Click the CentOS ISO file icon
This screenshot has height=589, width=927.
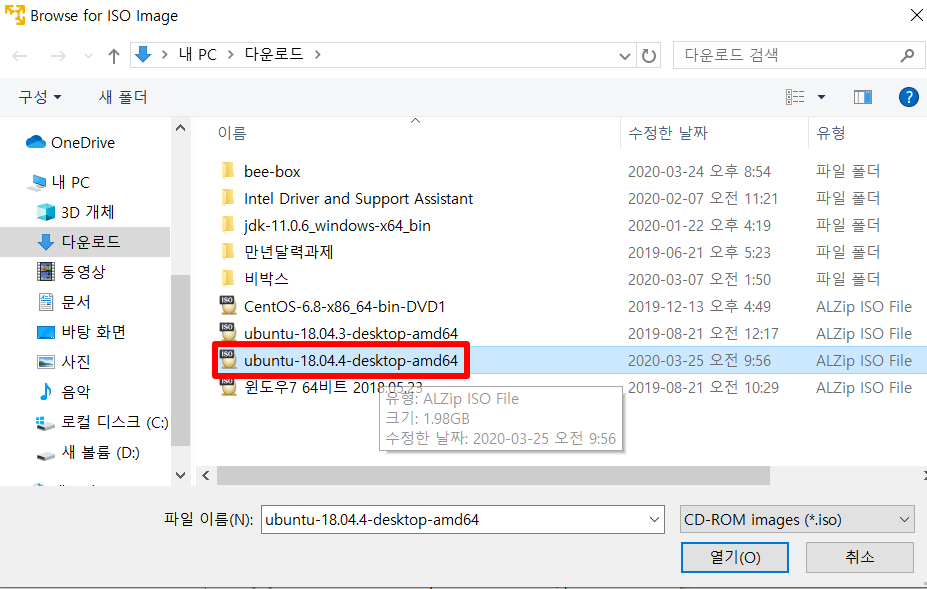tap(228, 306)
